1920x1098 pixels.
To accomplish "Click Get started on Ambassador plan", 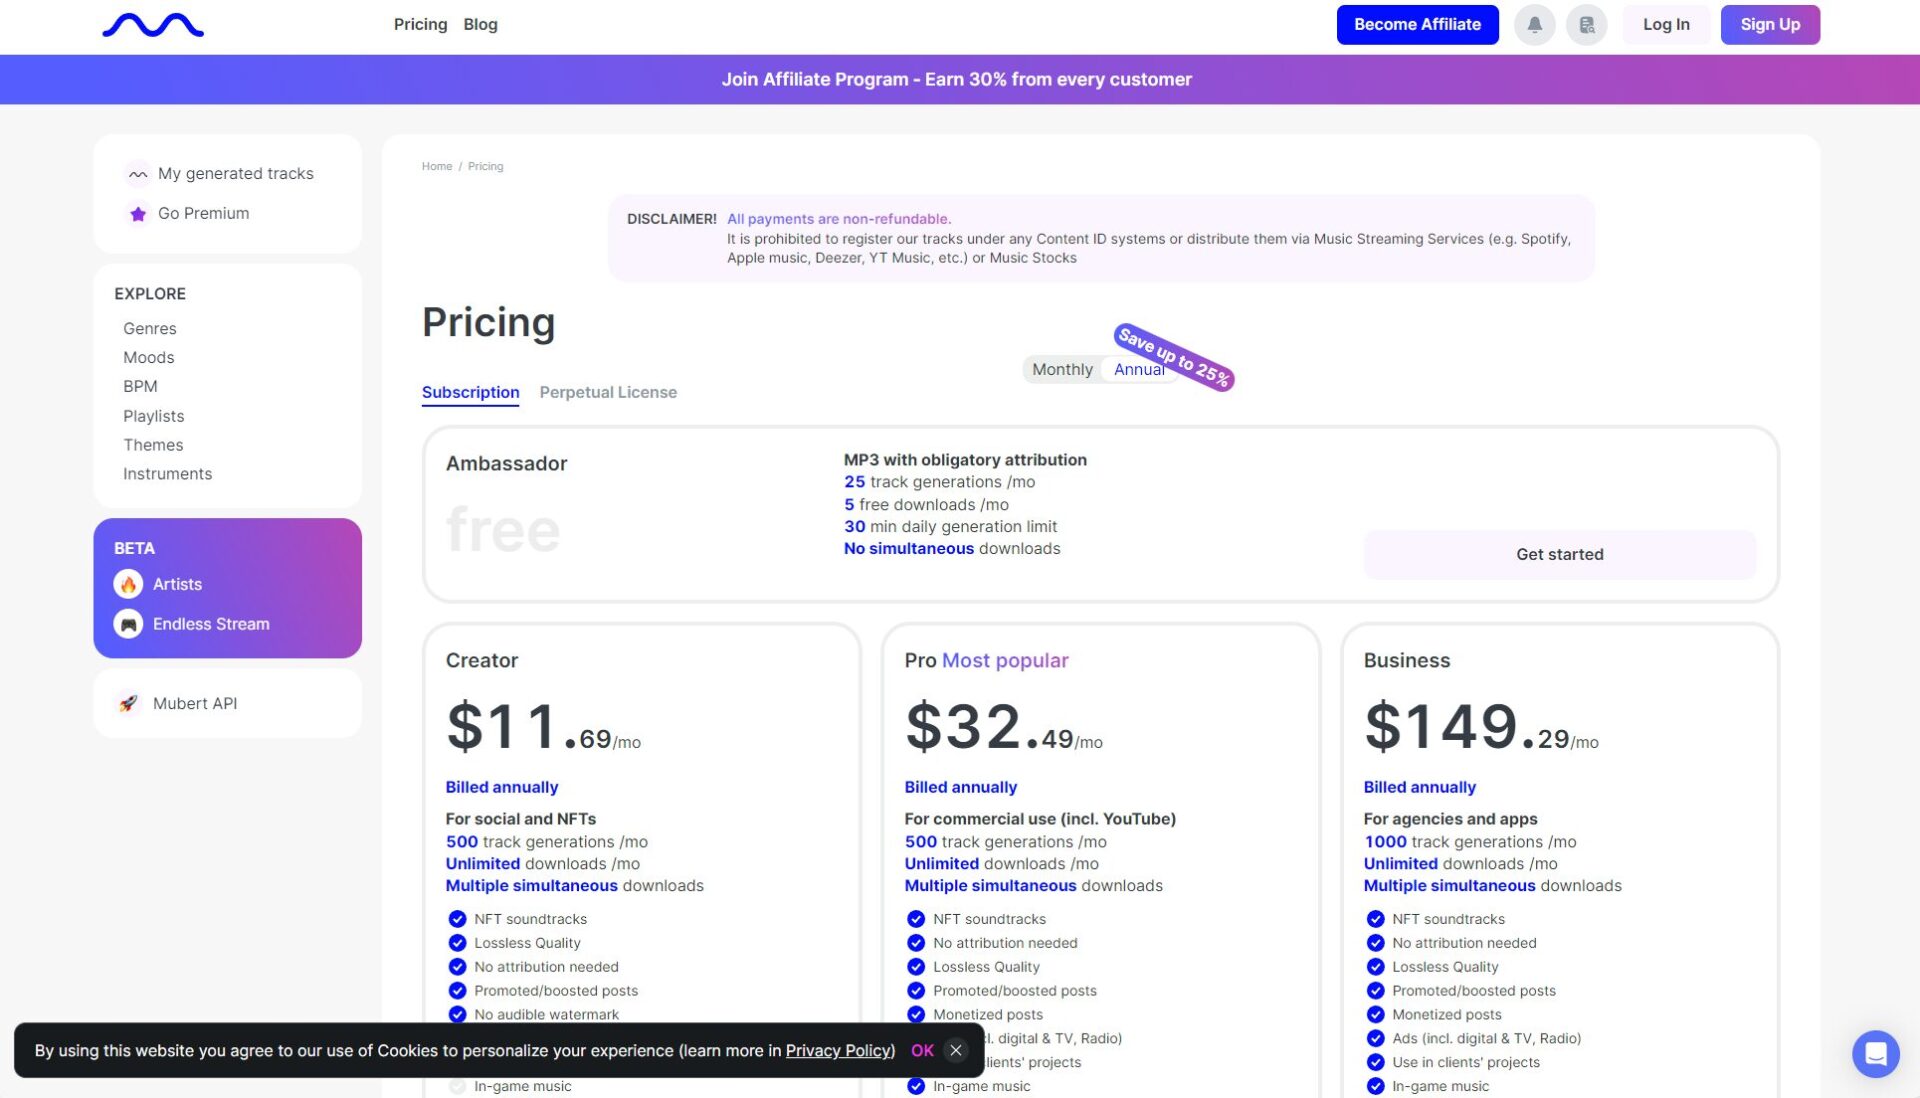I will [x=1559, y=554].
